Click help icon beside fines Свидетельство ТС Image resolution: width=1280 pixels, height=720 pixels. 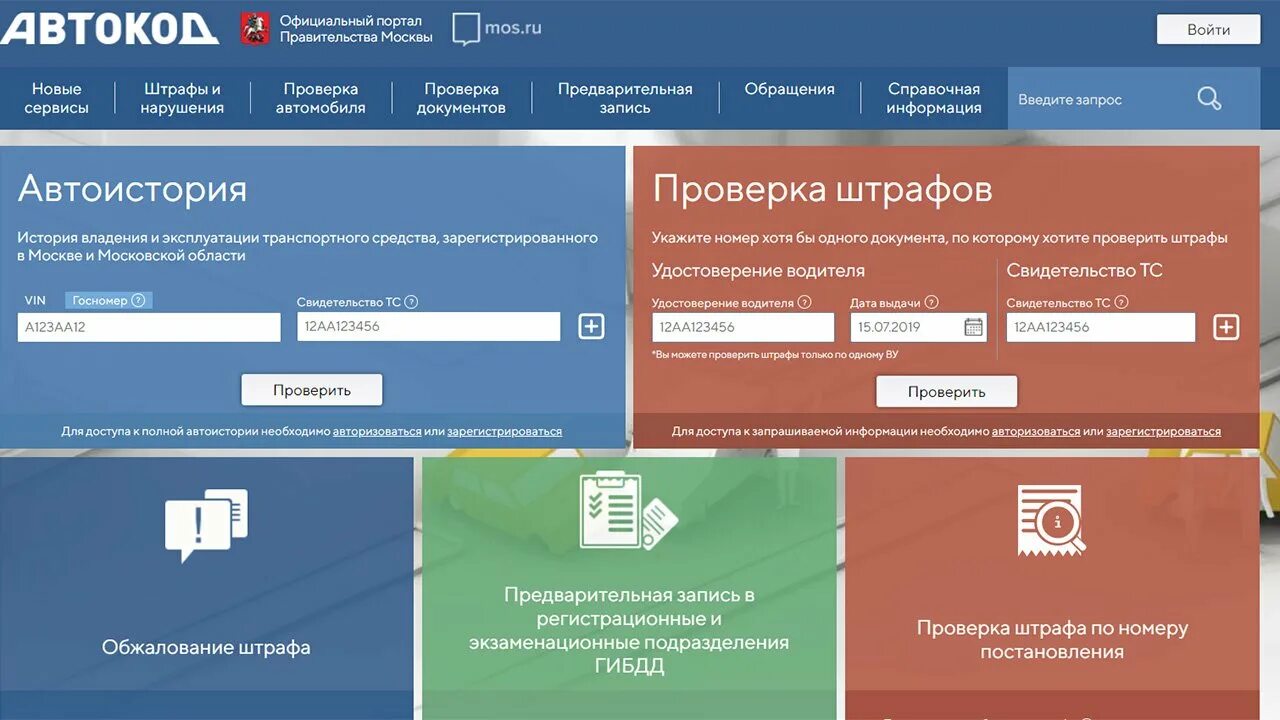click(1121, 302)
